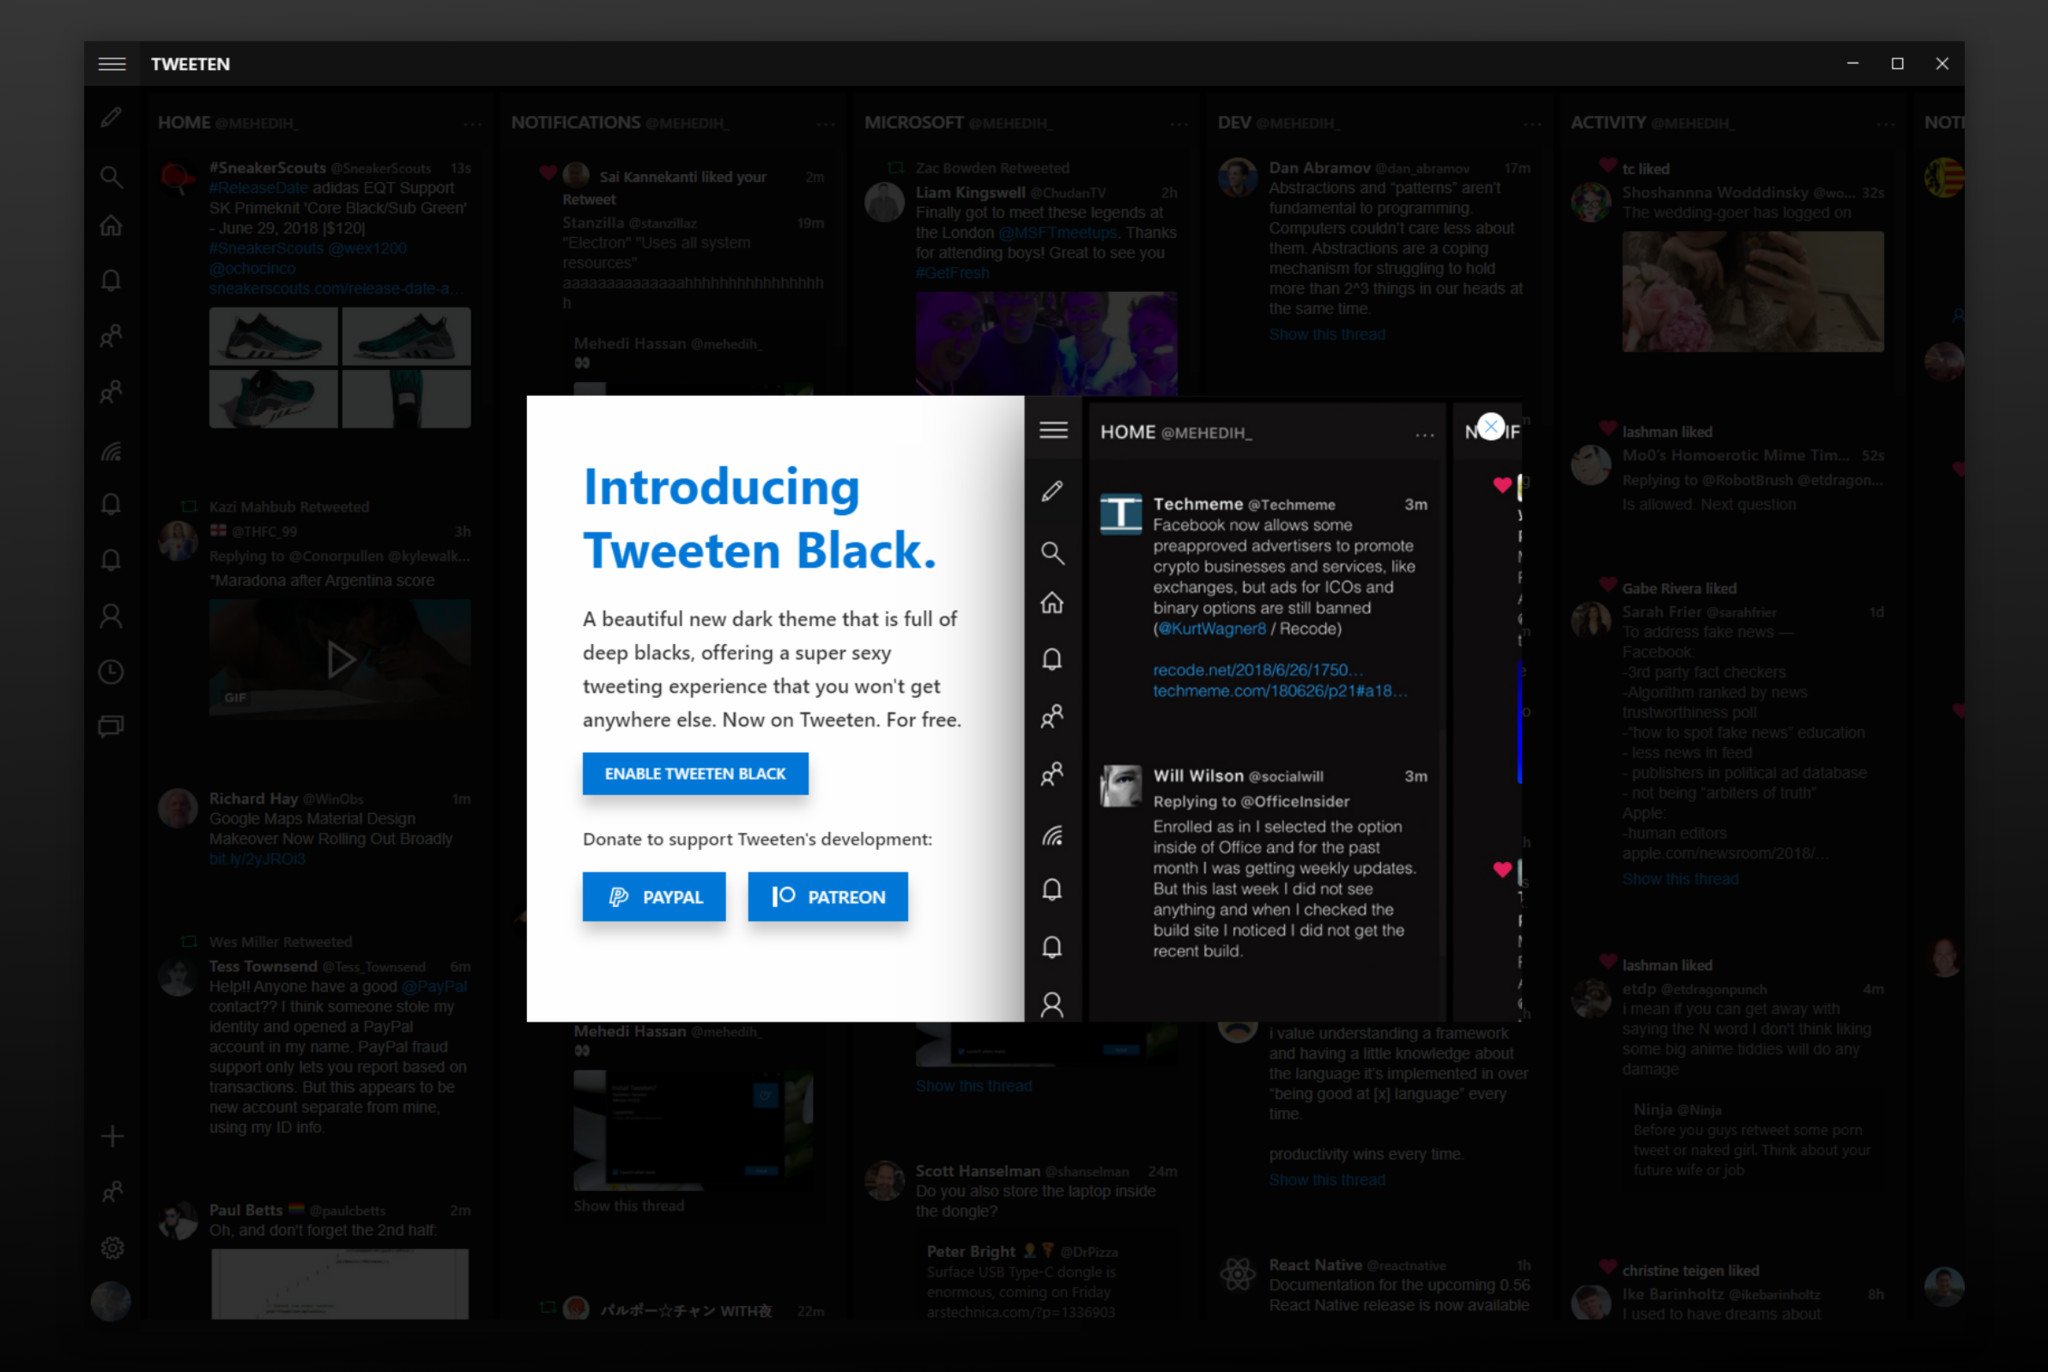The height and width of the screenshot is (1372, 2048).
Task: Donate via PayPal button
Action: 654,897
